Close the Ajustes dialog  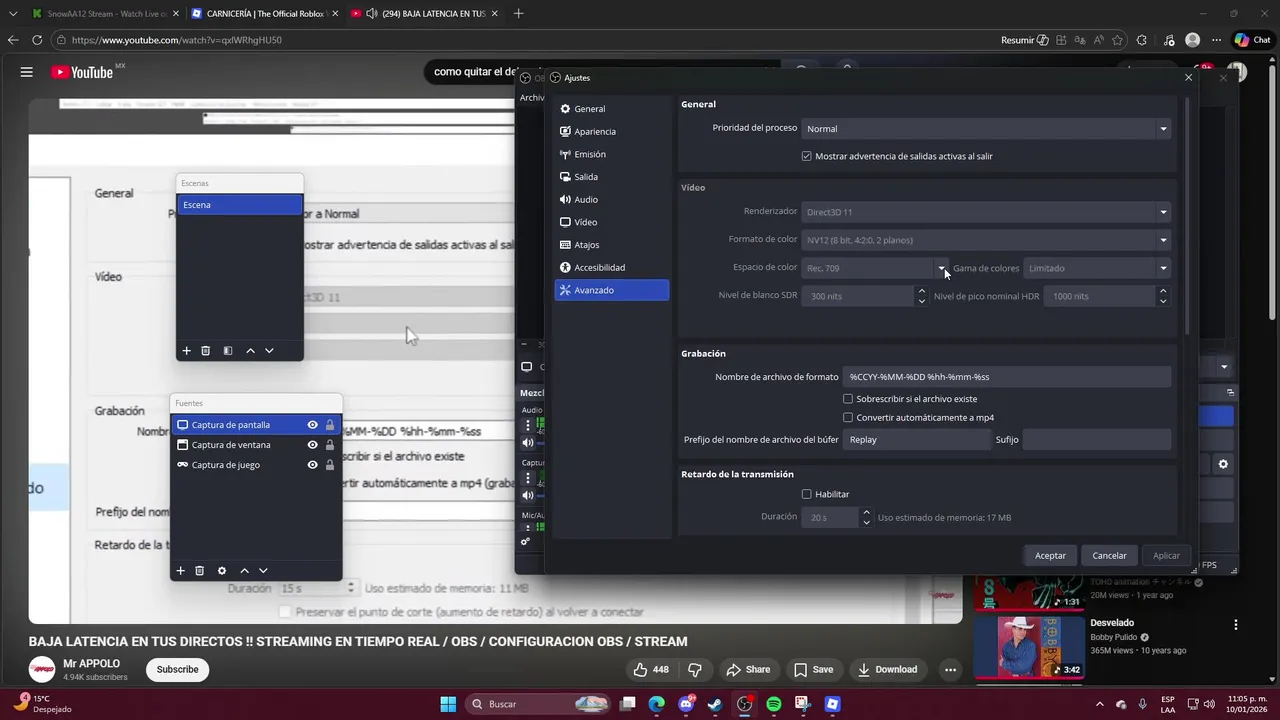coord(1188,77)
